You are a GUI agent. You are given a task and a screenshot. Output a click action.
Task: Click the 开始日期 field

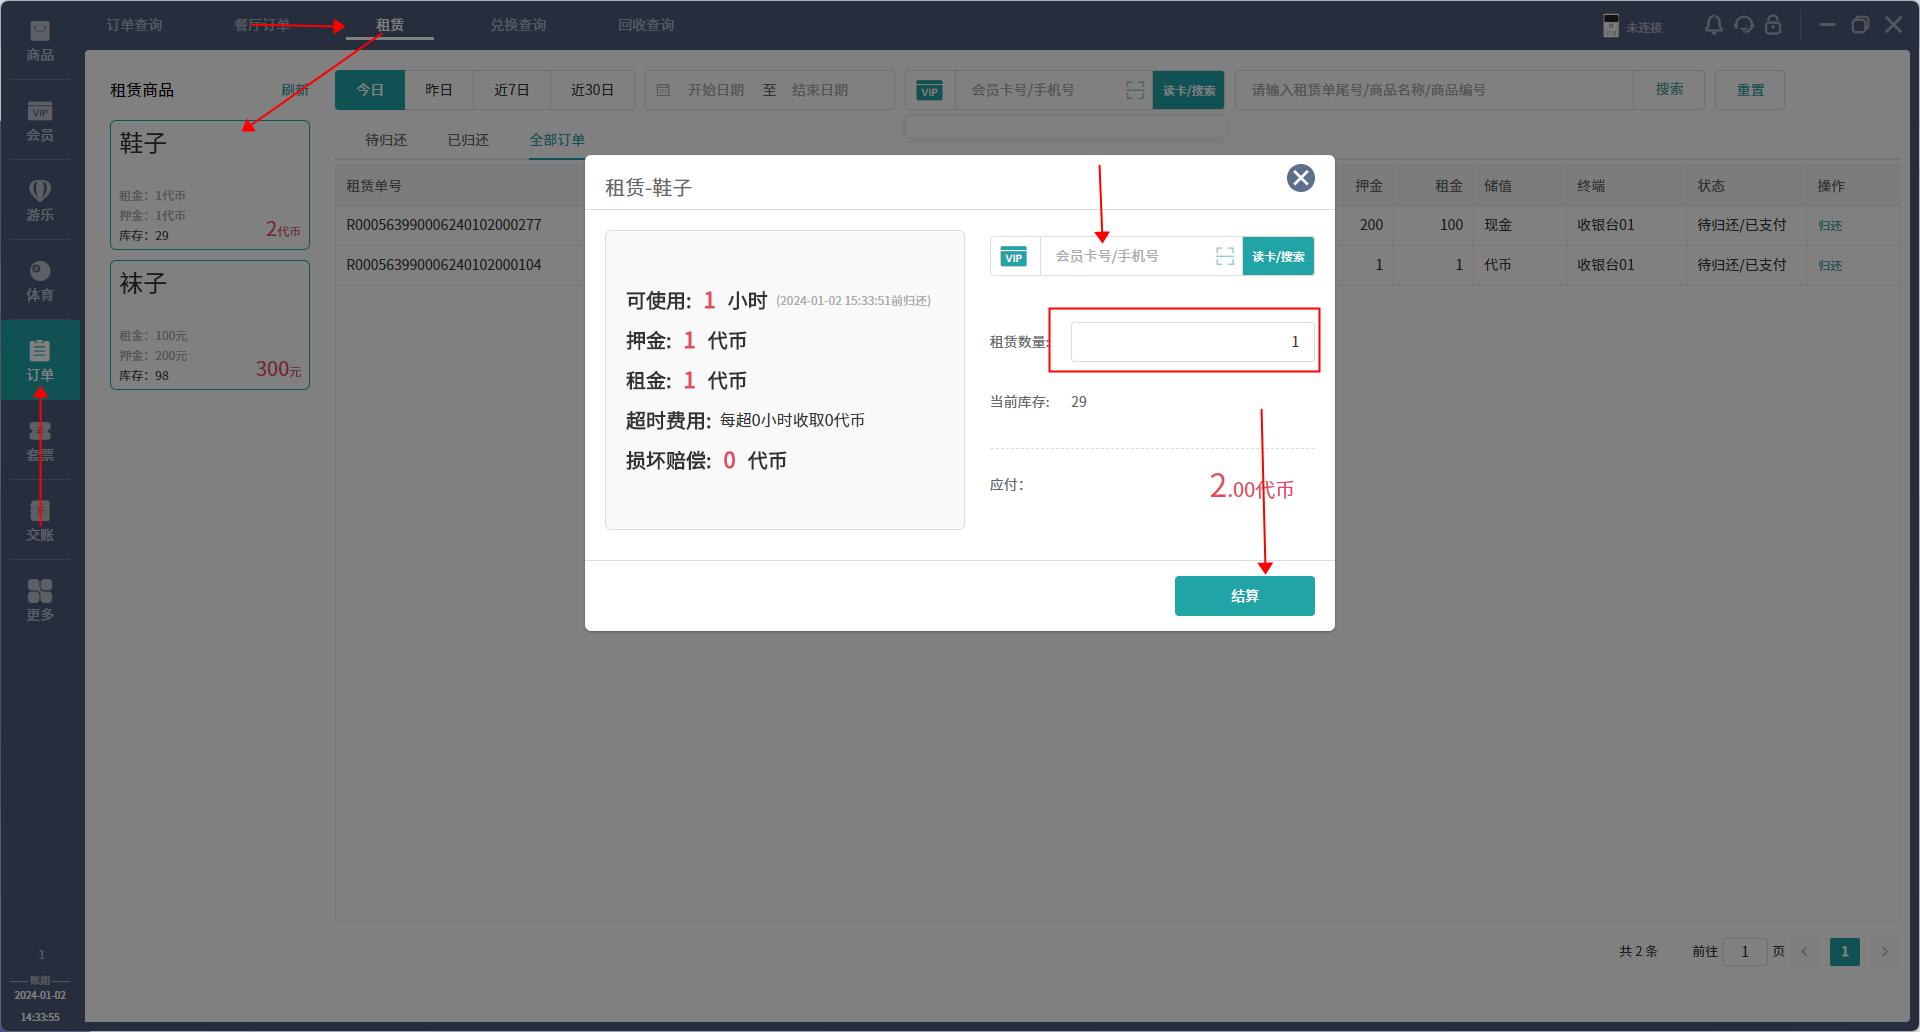coord(716,90)
